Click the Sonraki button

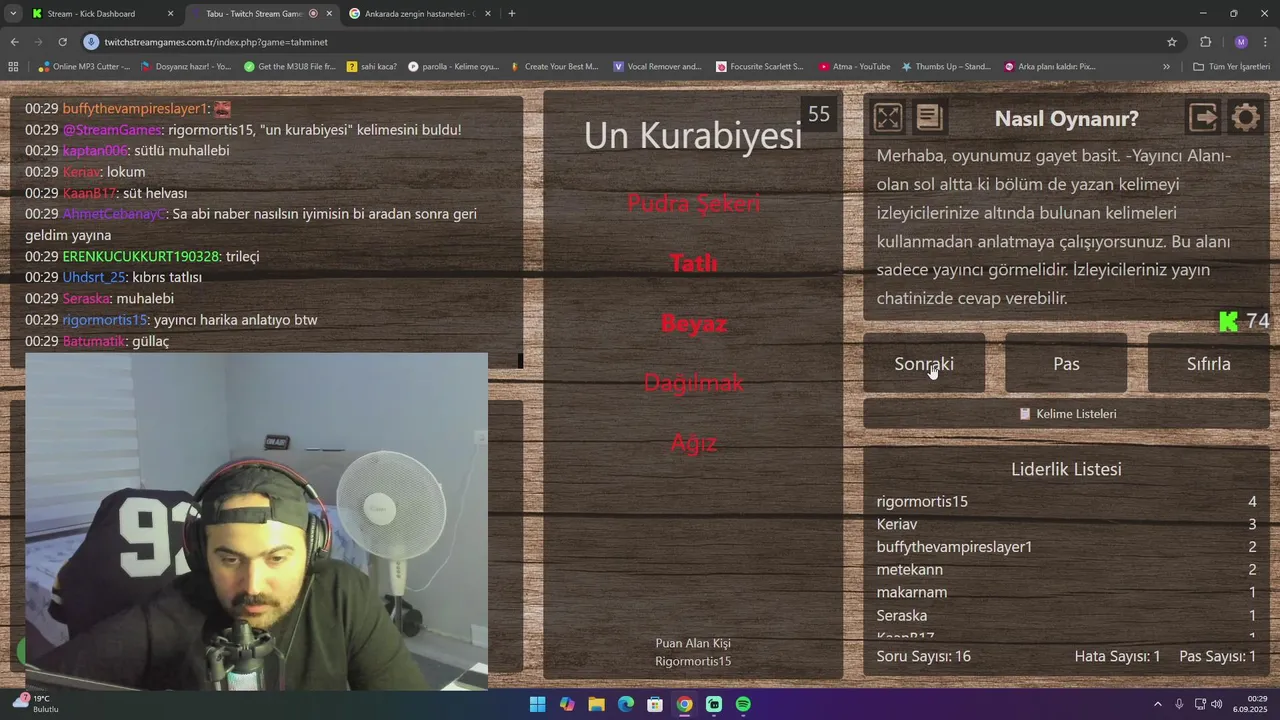924,363
